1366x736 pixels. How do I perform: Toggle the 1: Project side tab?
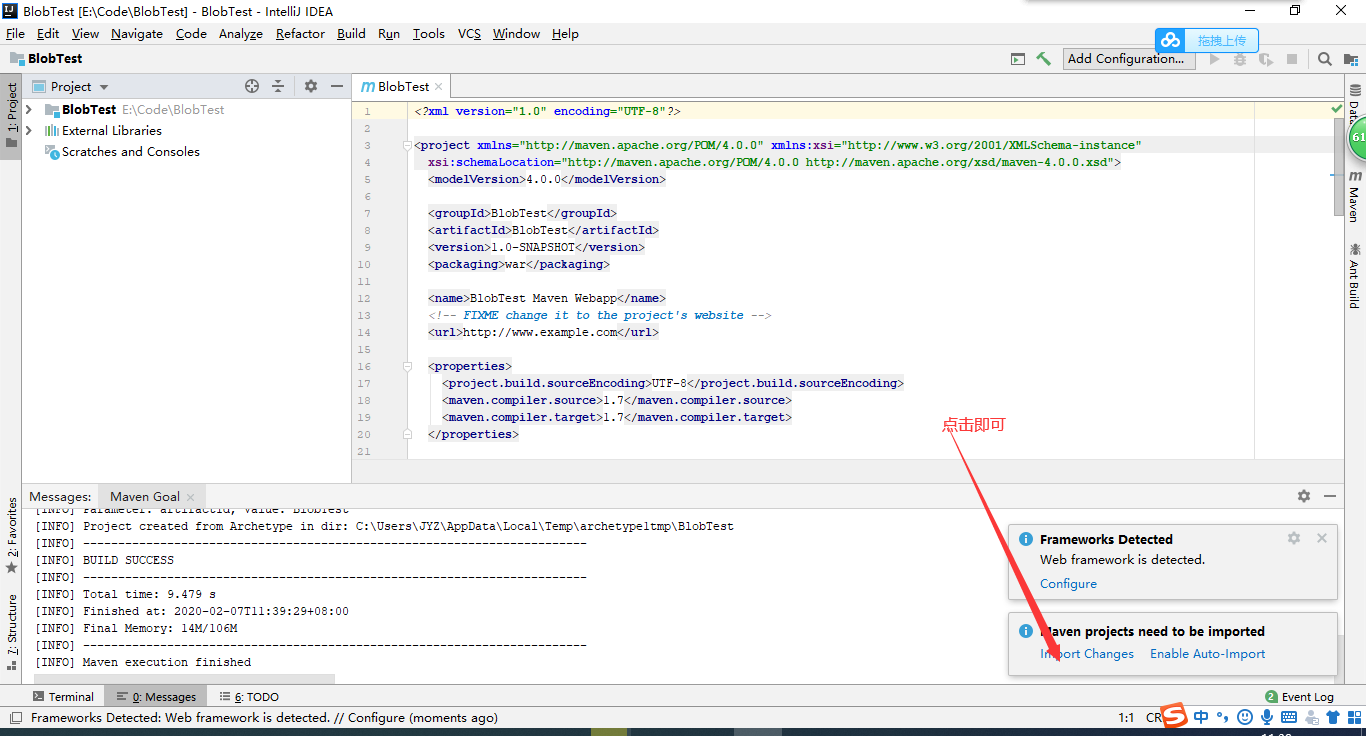11,114
